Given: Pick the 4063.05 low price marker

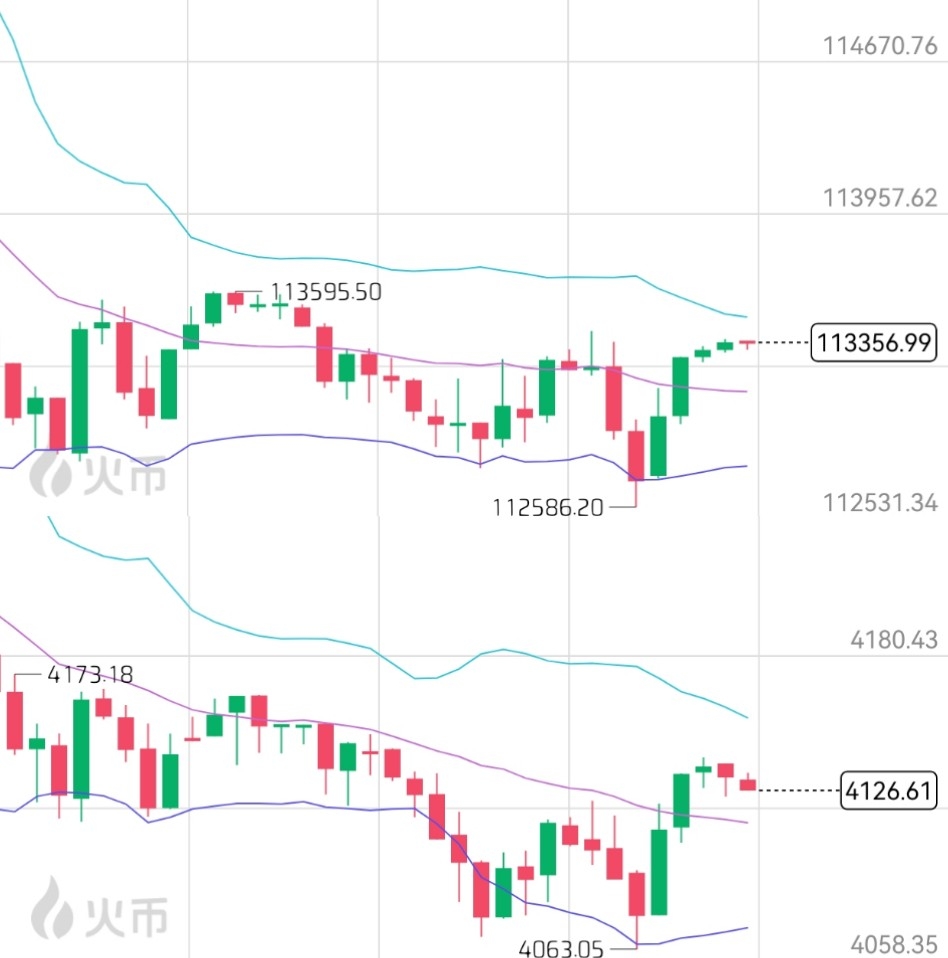Looking at the screenshot, I should [x=561, y=947].
